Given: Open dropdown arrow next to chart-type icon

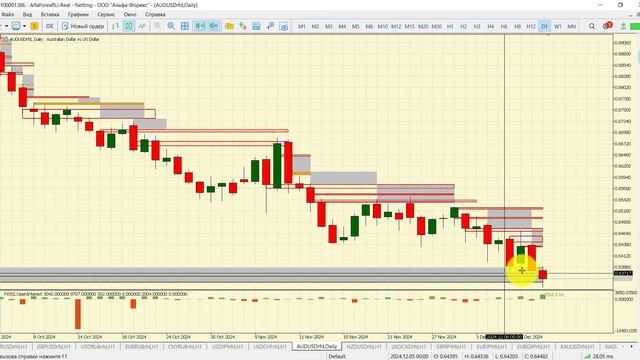Looking at the screenshot, I should coord(24,26).
